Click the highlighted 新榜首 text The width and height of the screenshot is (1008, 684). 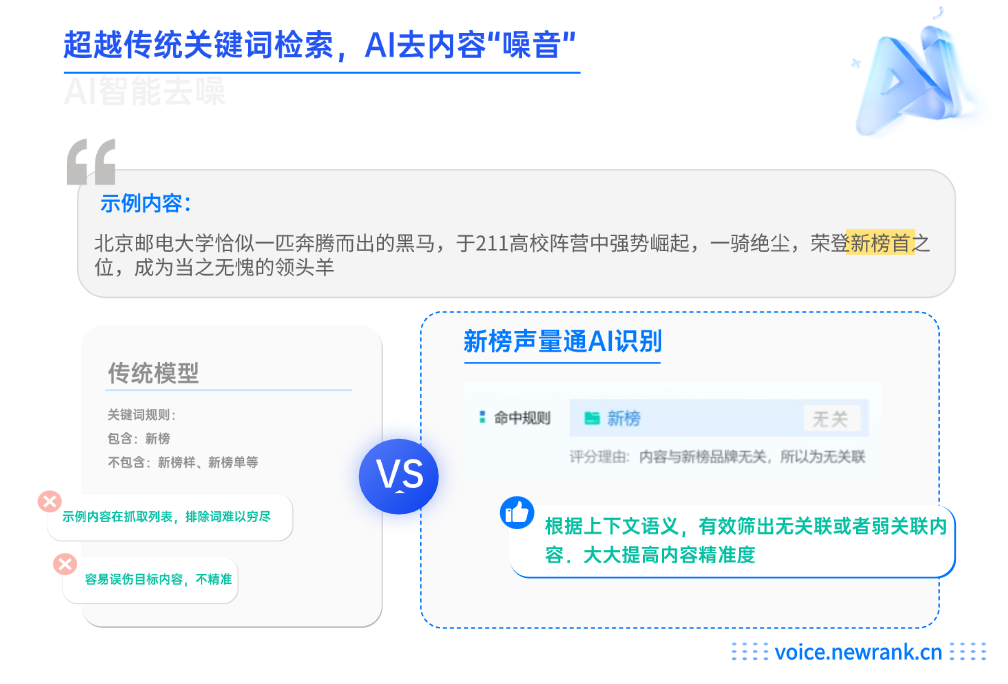click(880, 243)
